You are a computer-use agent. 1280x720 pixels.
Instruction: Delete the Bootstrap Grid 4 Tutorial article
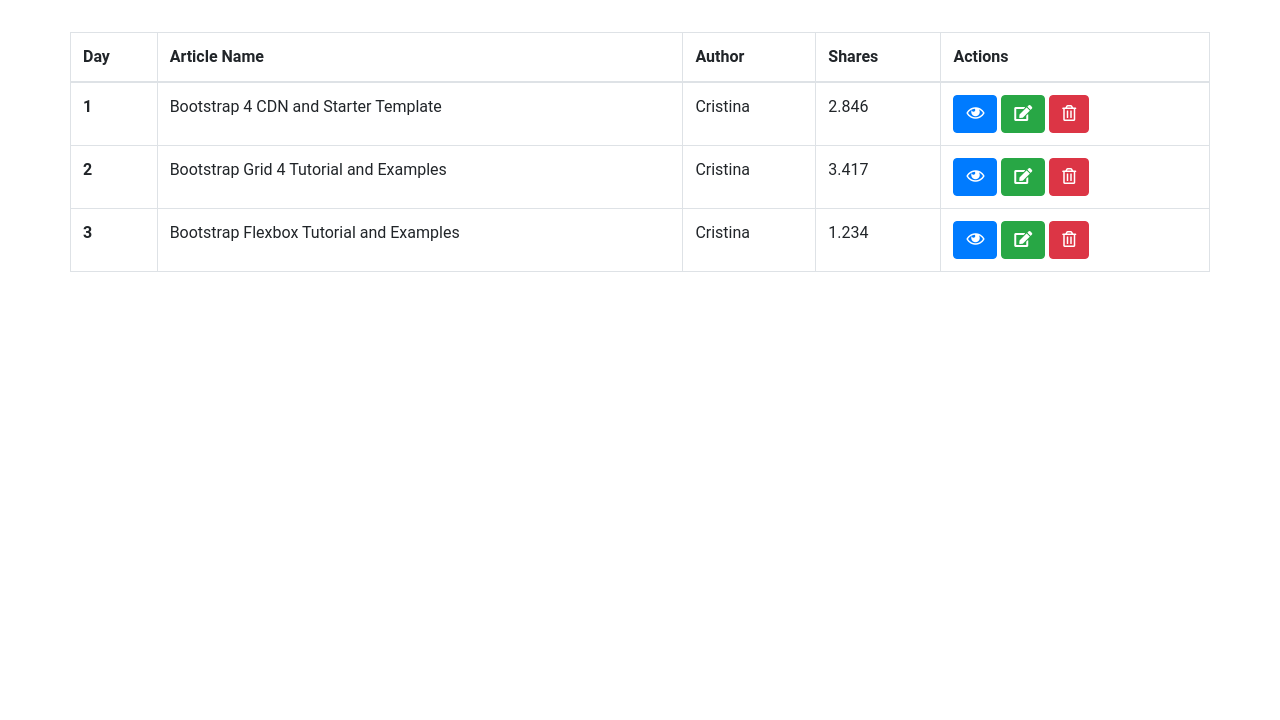[x=1069, y=177]
